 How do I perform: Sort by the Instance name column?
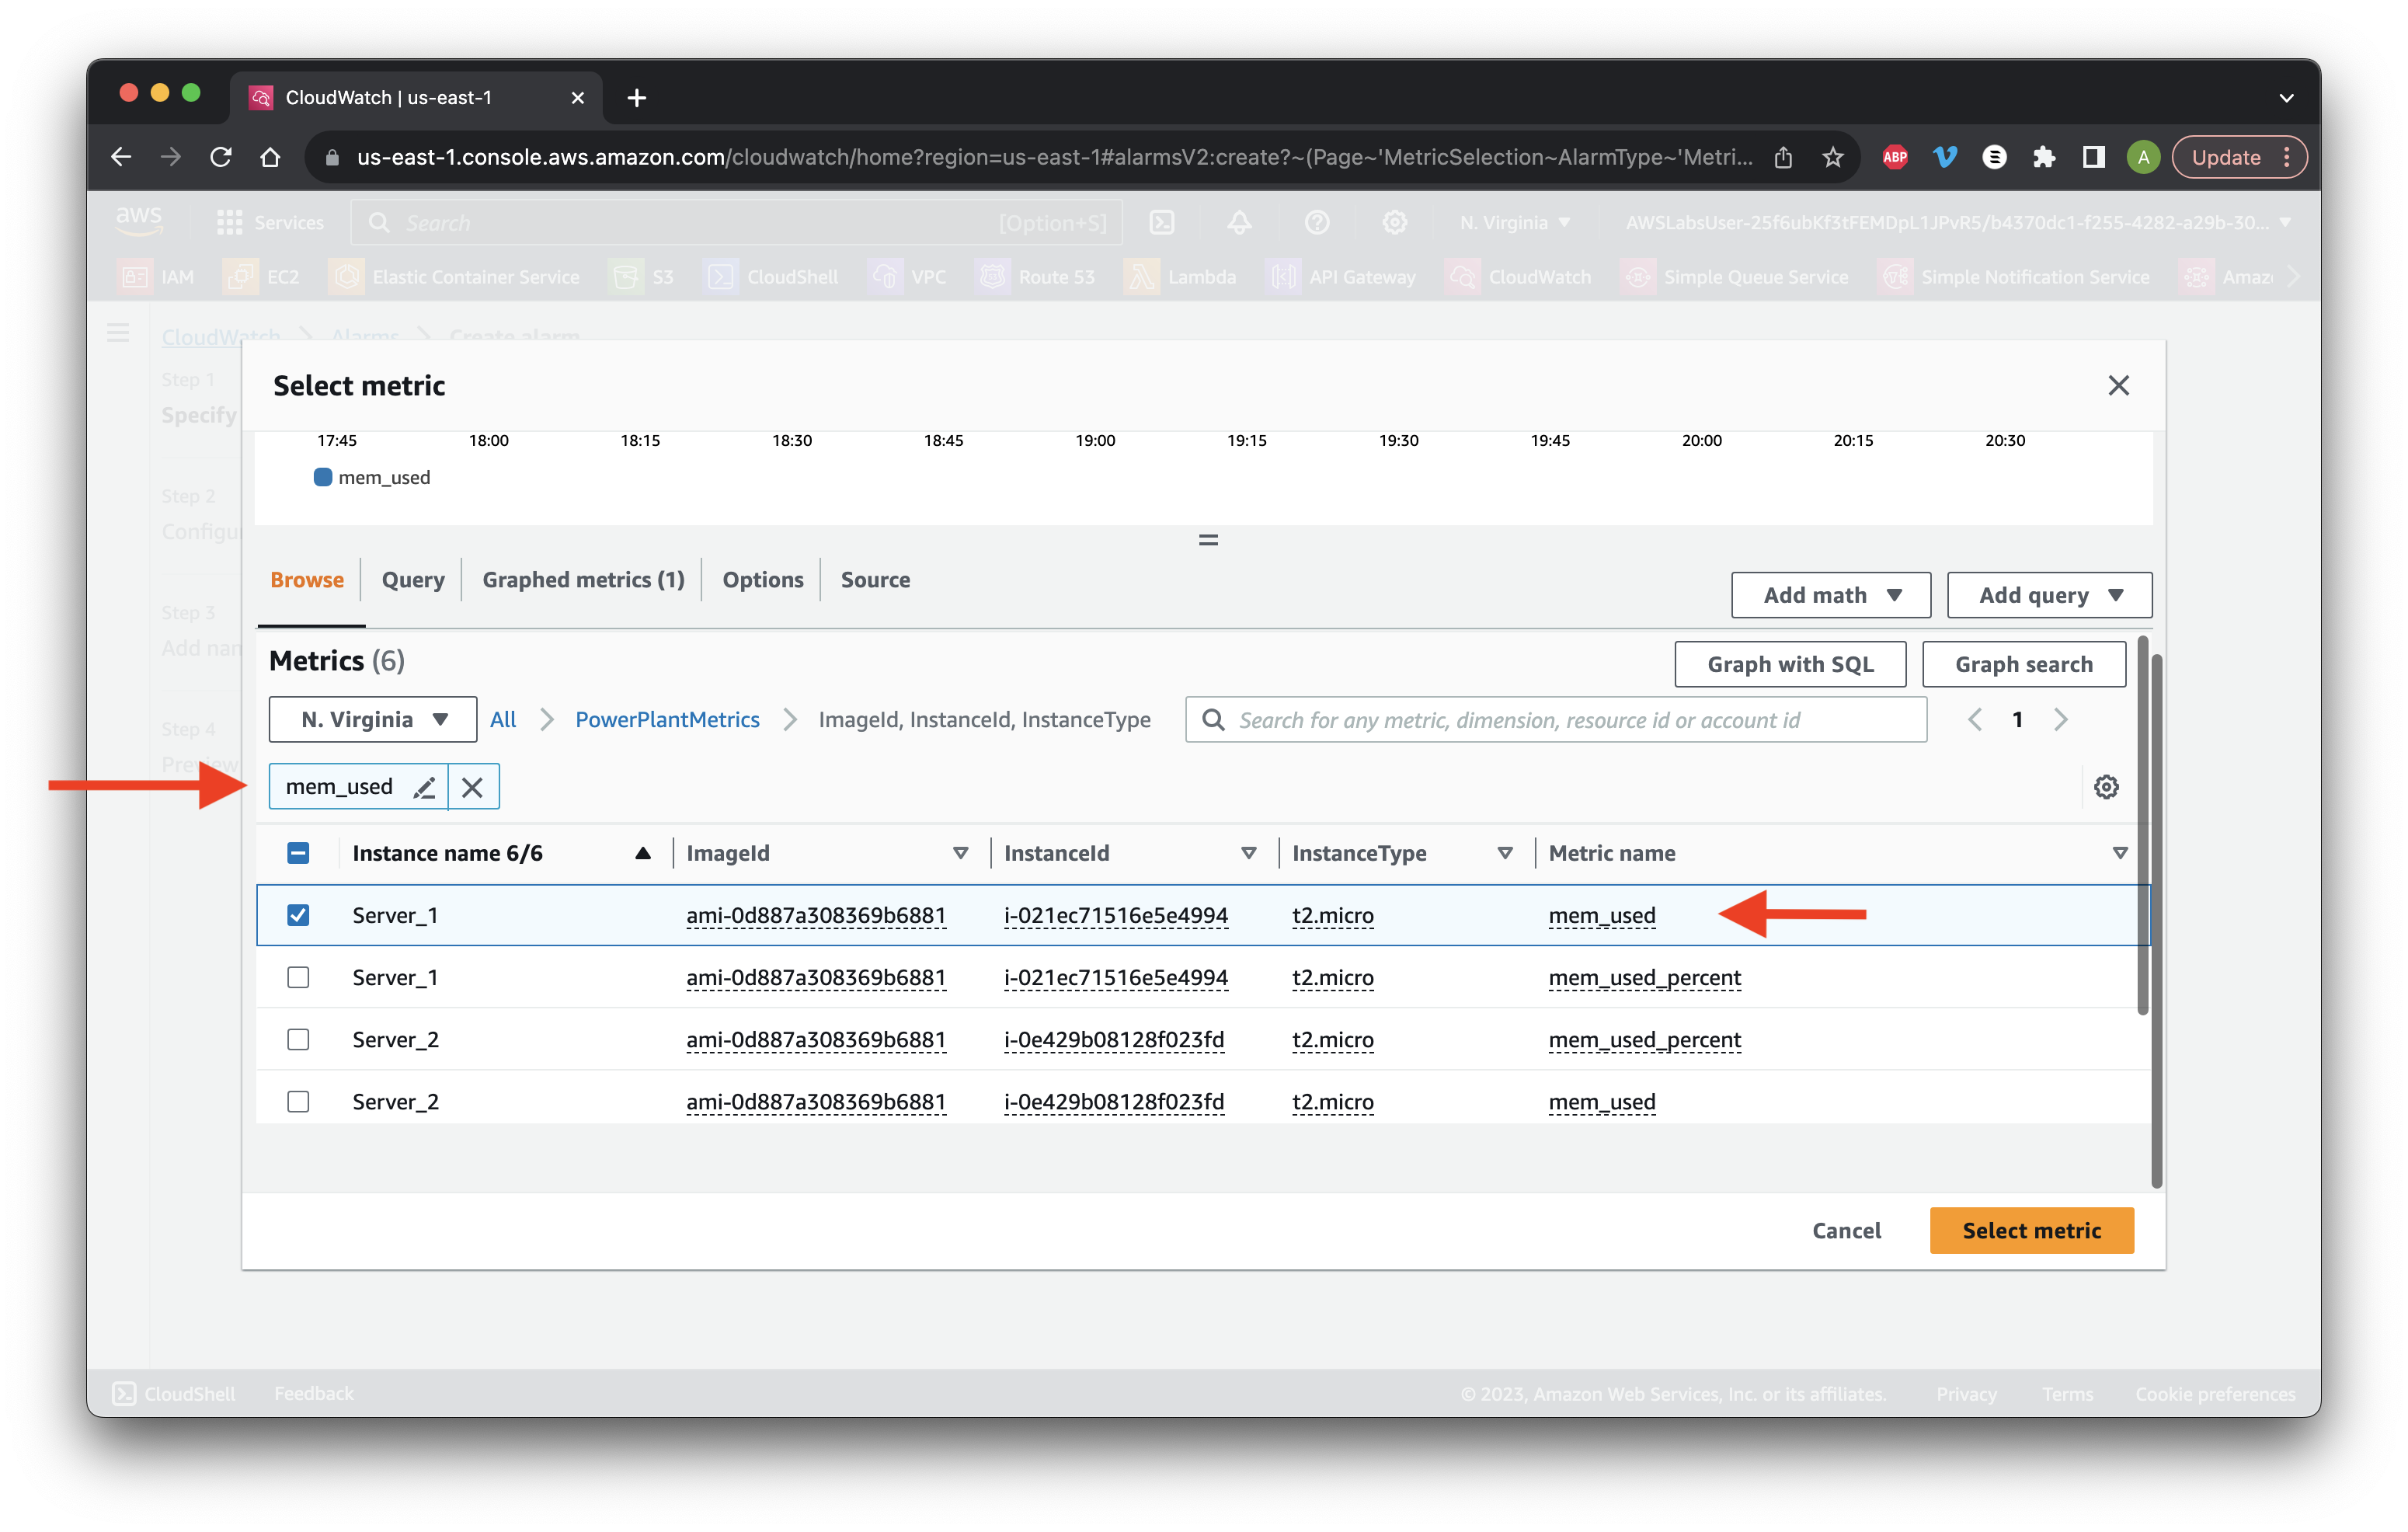coord(643,853)
